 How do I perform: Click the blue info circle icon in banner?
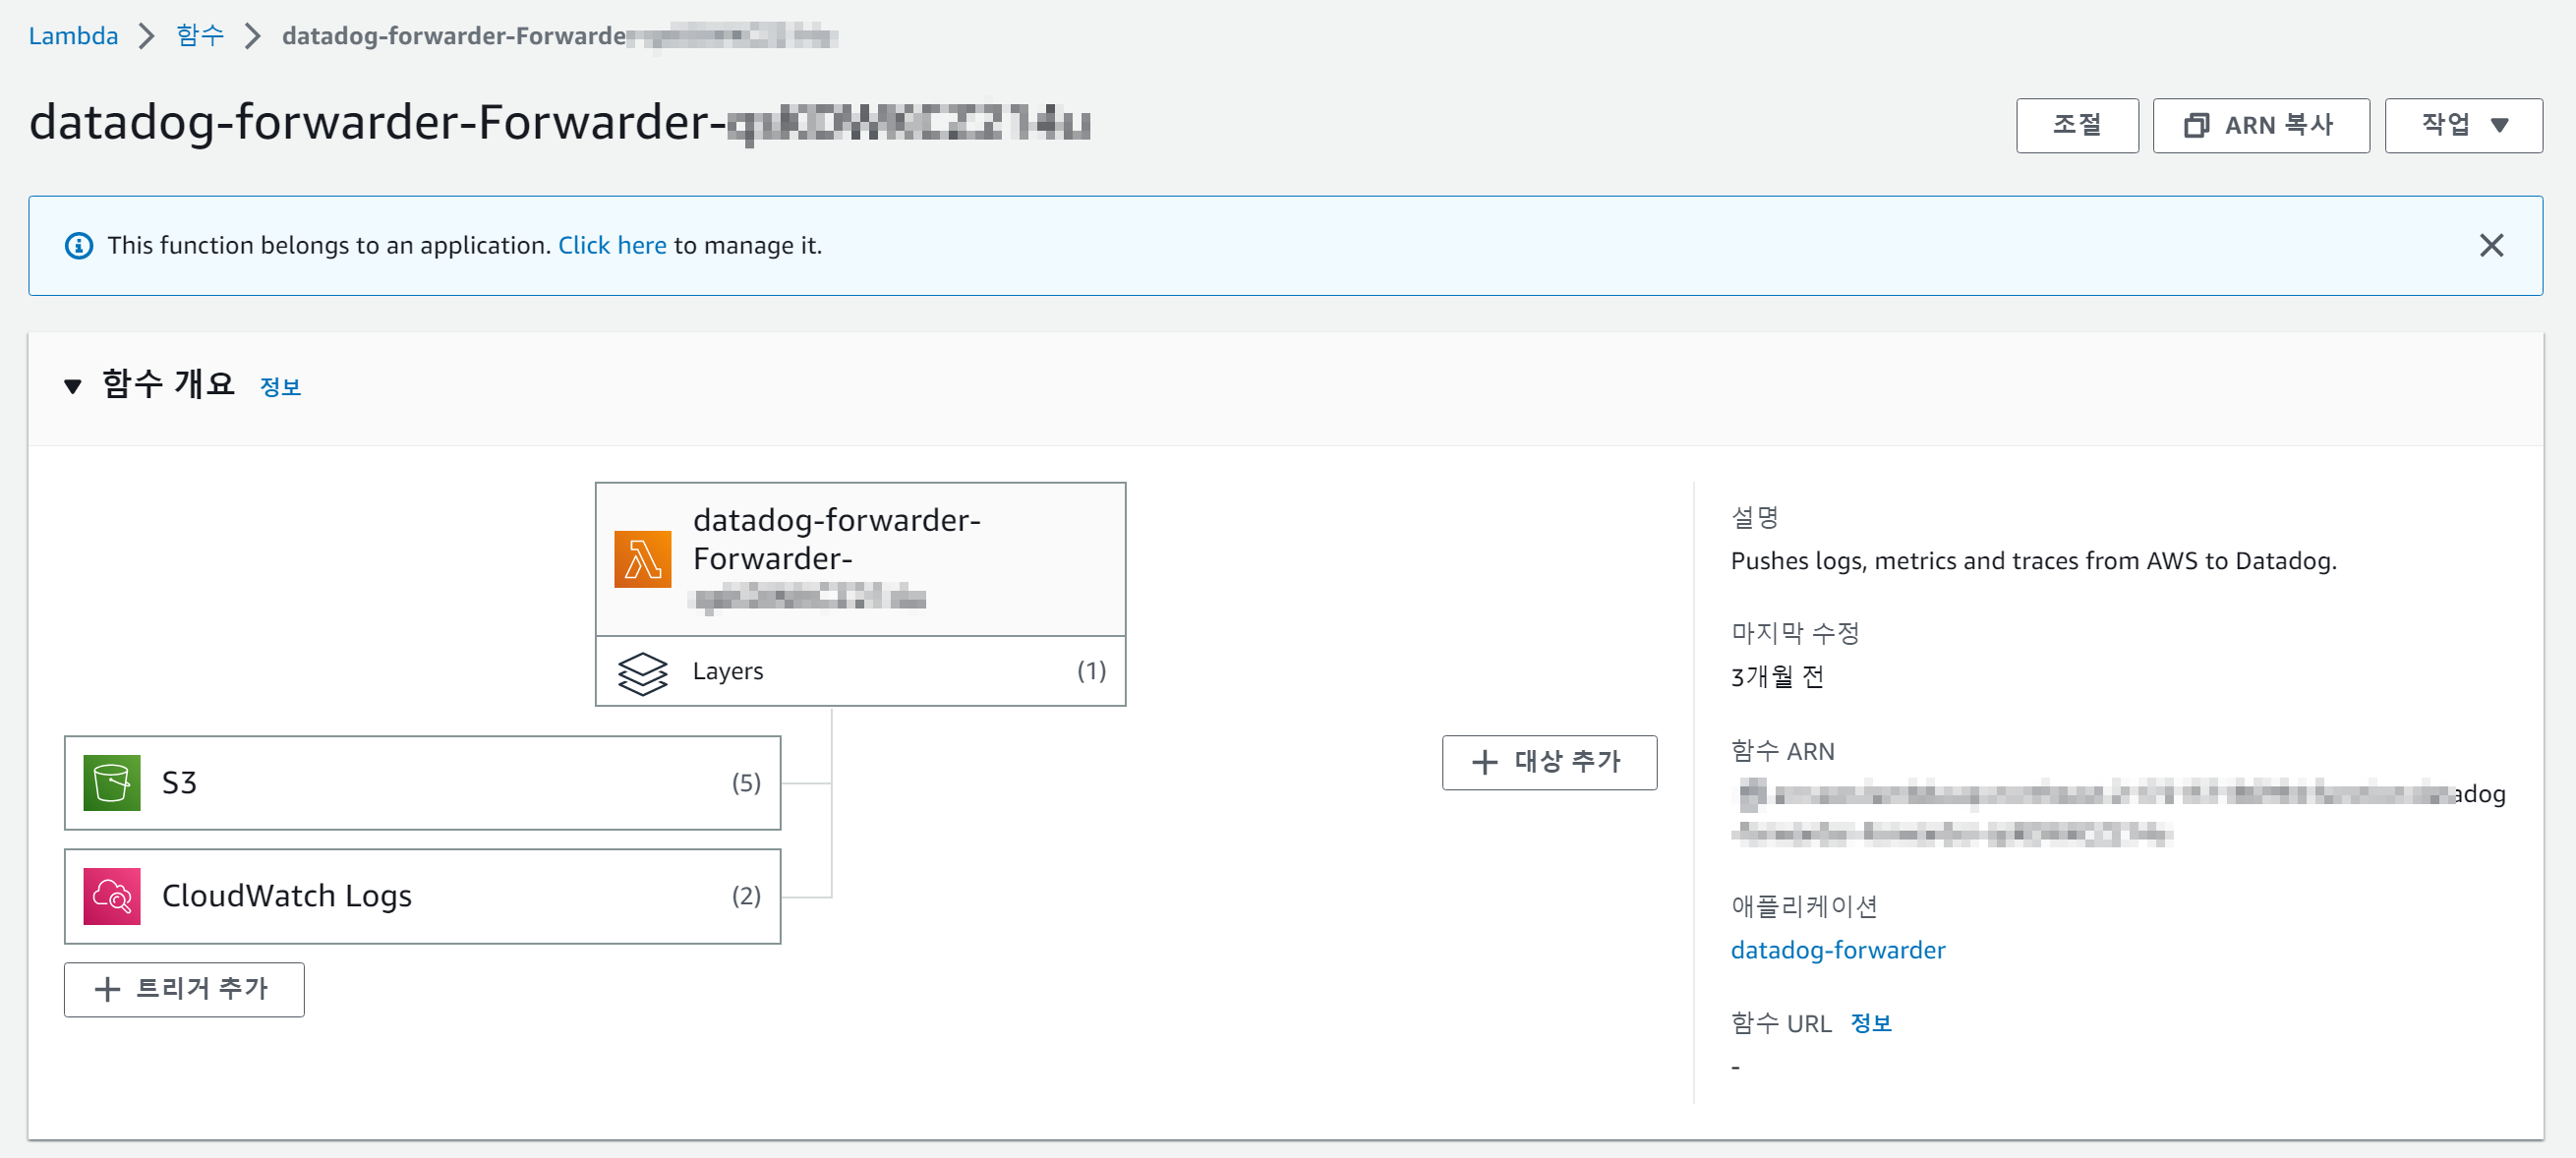point(79,246)
